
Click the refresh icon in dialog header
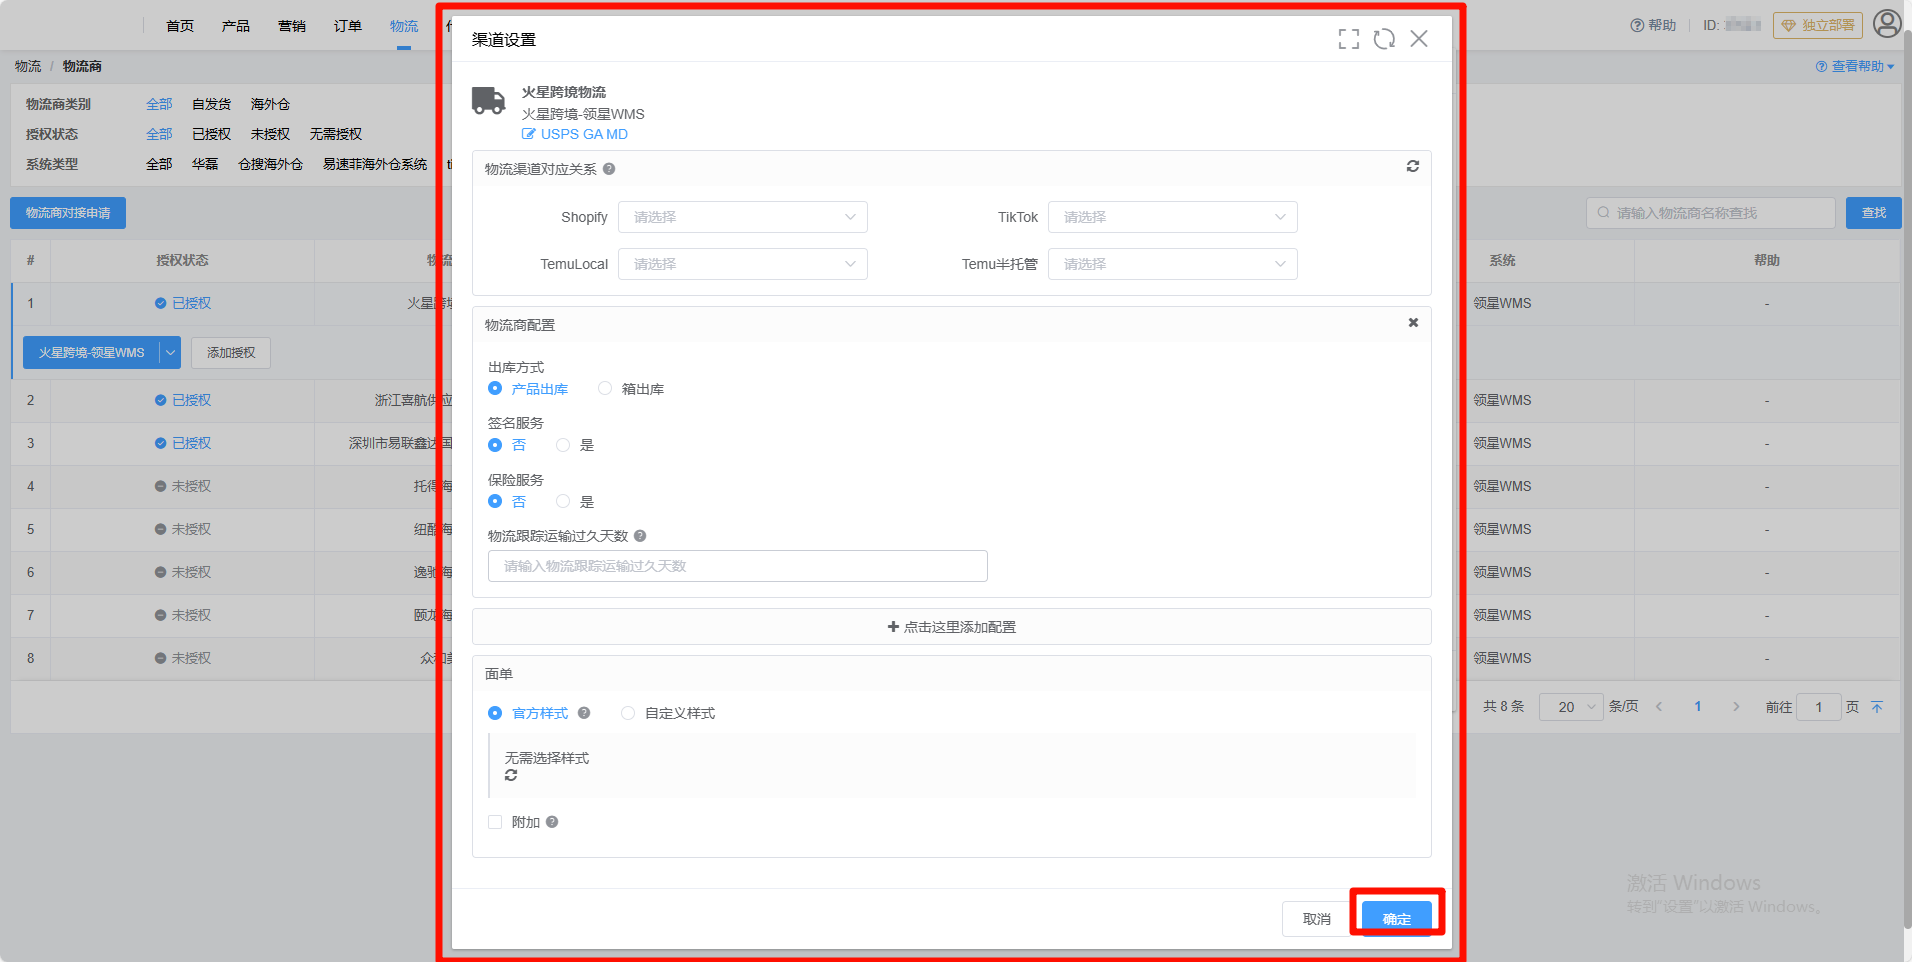pyautogui.click(x=1384, y=39)
